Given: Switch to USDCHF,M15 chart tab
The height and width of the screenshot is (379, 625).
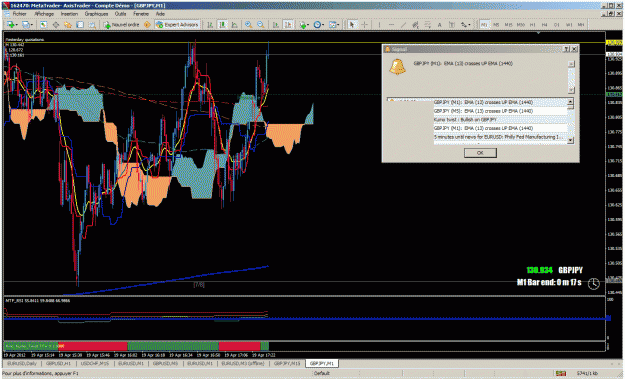Looking at the screenshot, I should coord(95,363).
